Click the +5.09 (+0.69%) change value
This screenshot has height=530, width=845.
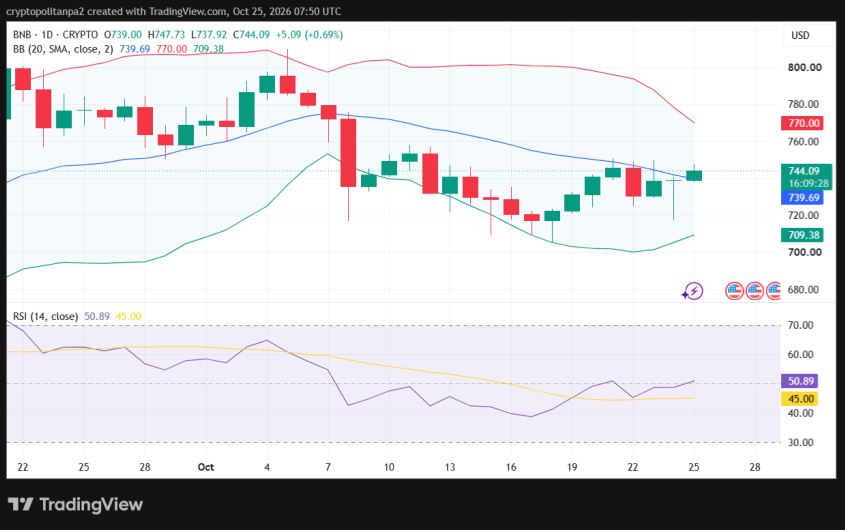click(x=309, y=35)
